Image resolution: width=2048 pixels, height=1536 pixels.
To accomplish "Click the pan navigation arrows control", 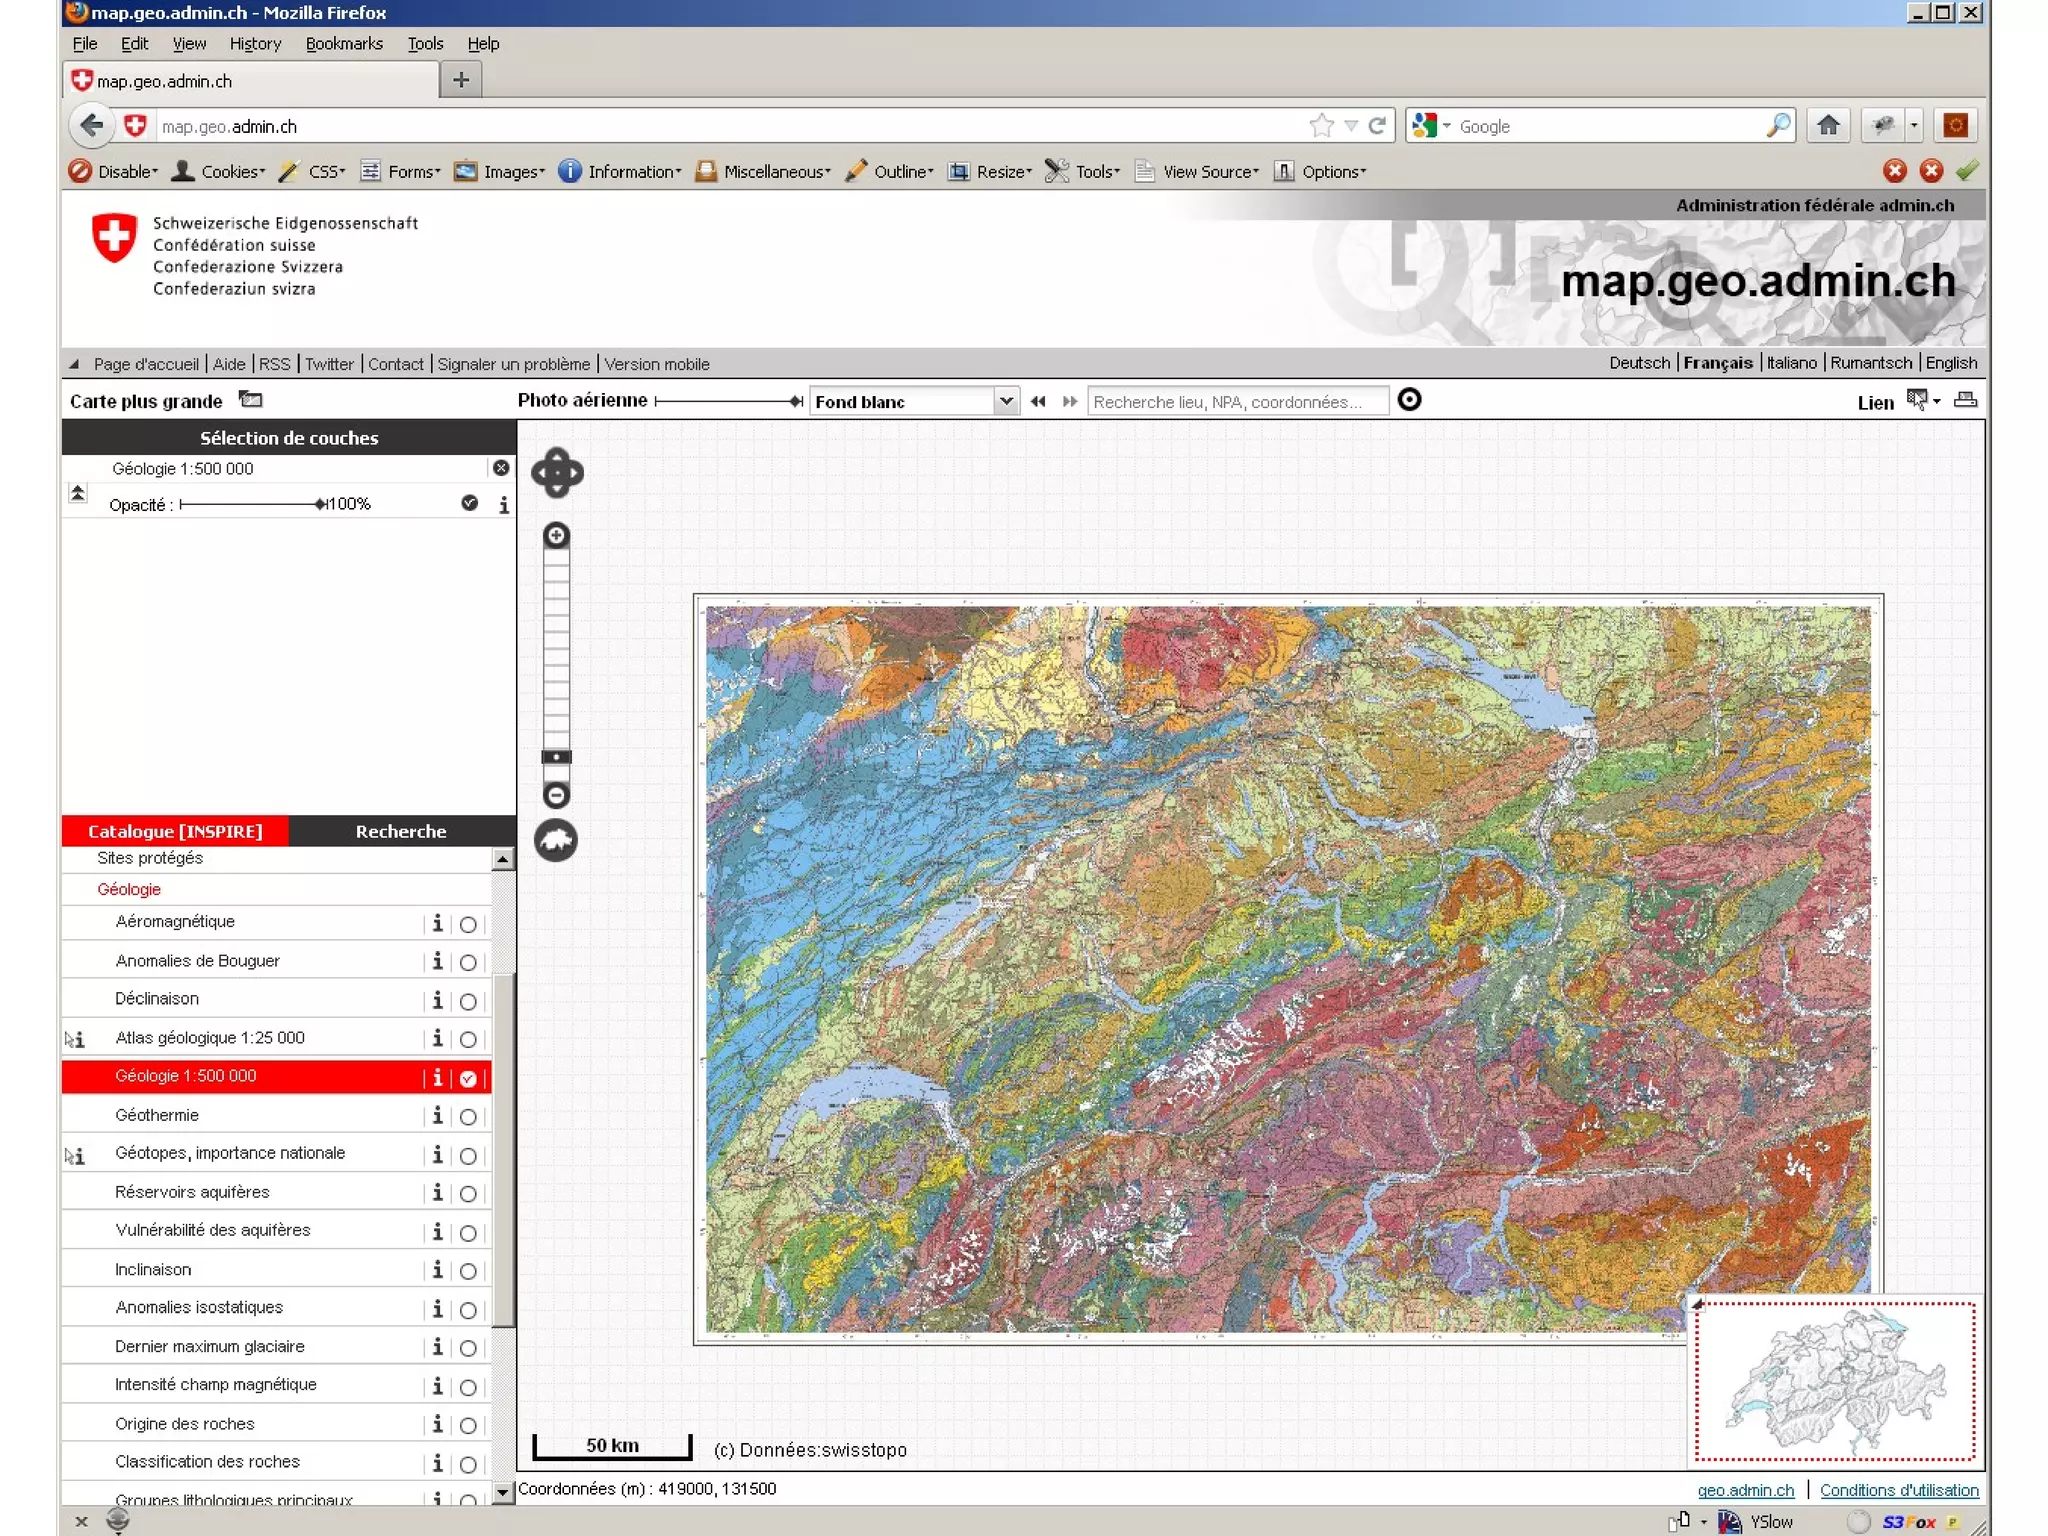I will 557,473.
